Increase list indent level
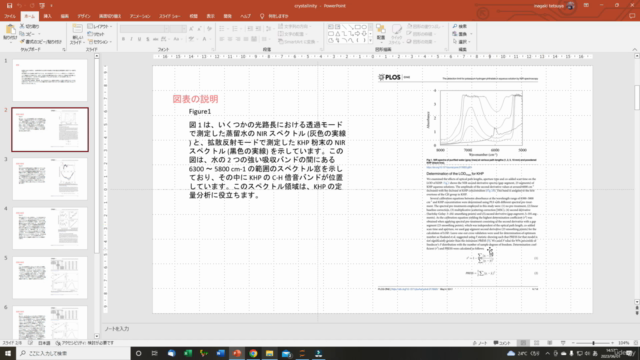The image size is (640, 360). tap(259, 29)
